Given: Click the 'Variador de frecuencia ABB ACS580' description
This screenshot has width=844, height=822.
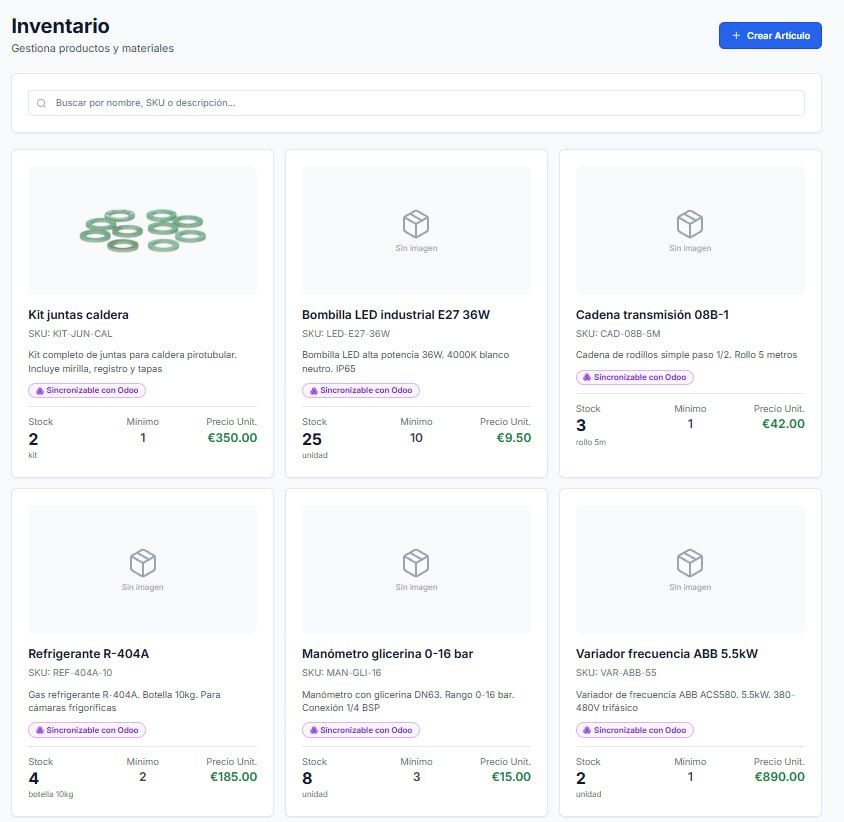Looking at the screenshot, I should click(x=685, y=701).
